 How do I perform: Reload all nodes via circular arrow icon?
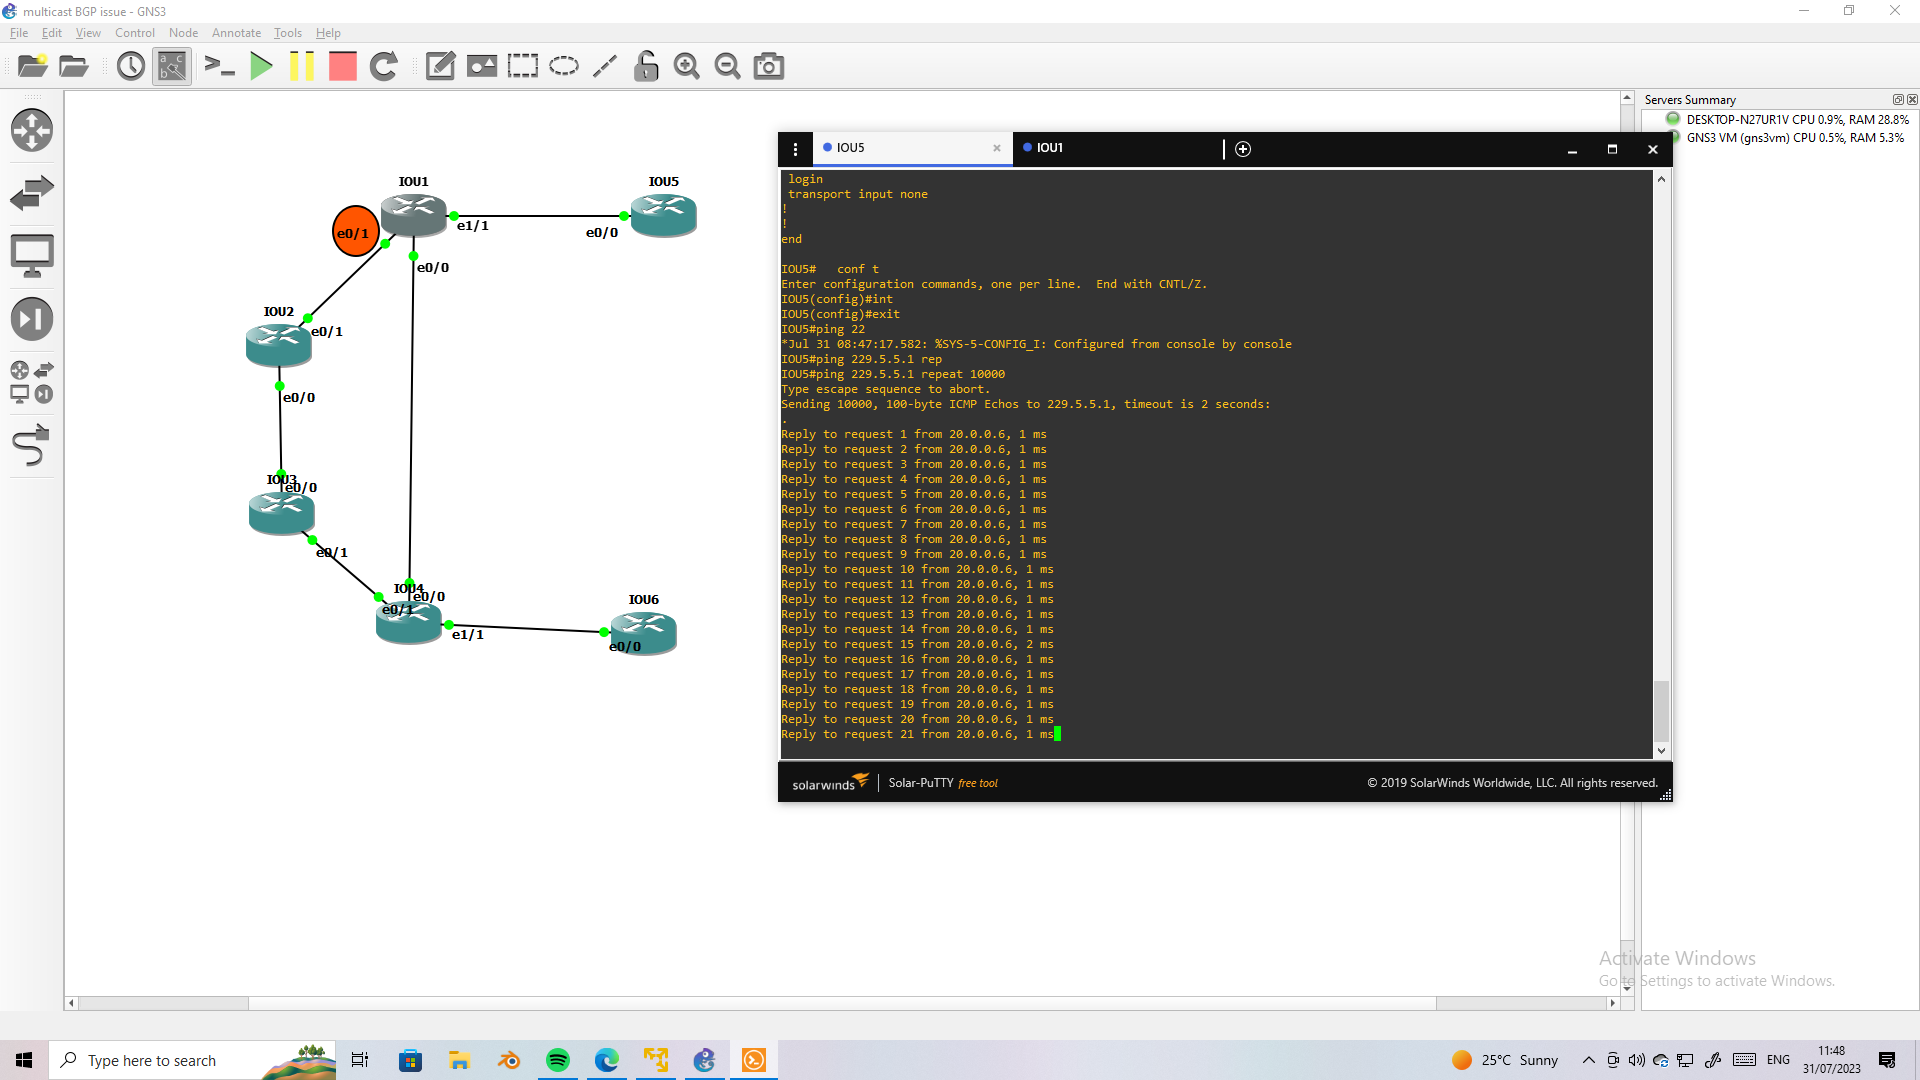[384, 66]
